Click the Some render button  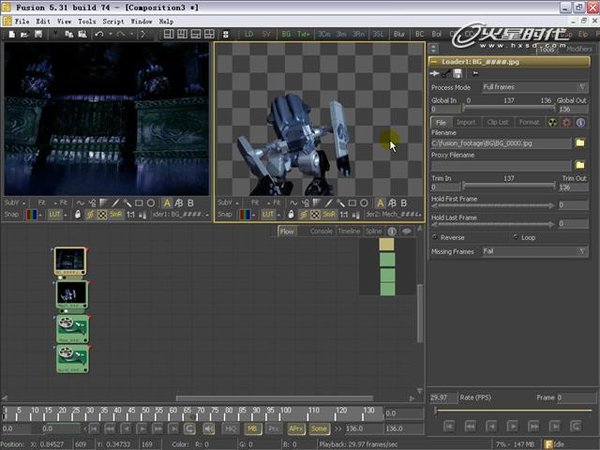click(319, 429)
